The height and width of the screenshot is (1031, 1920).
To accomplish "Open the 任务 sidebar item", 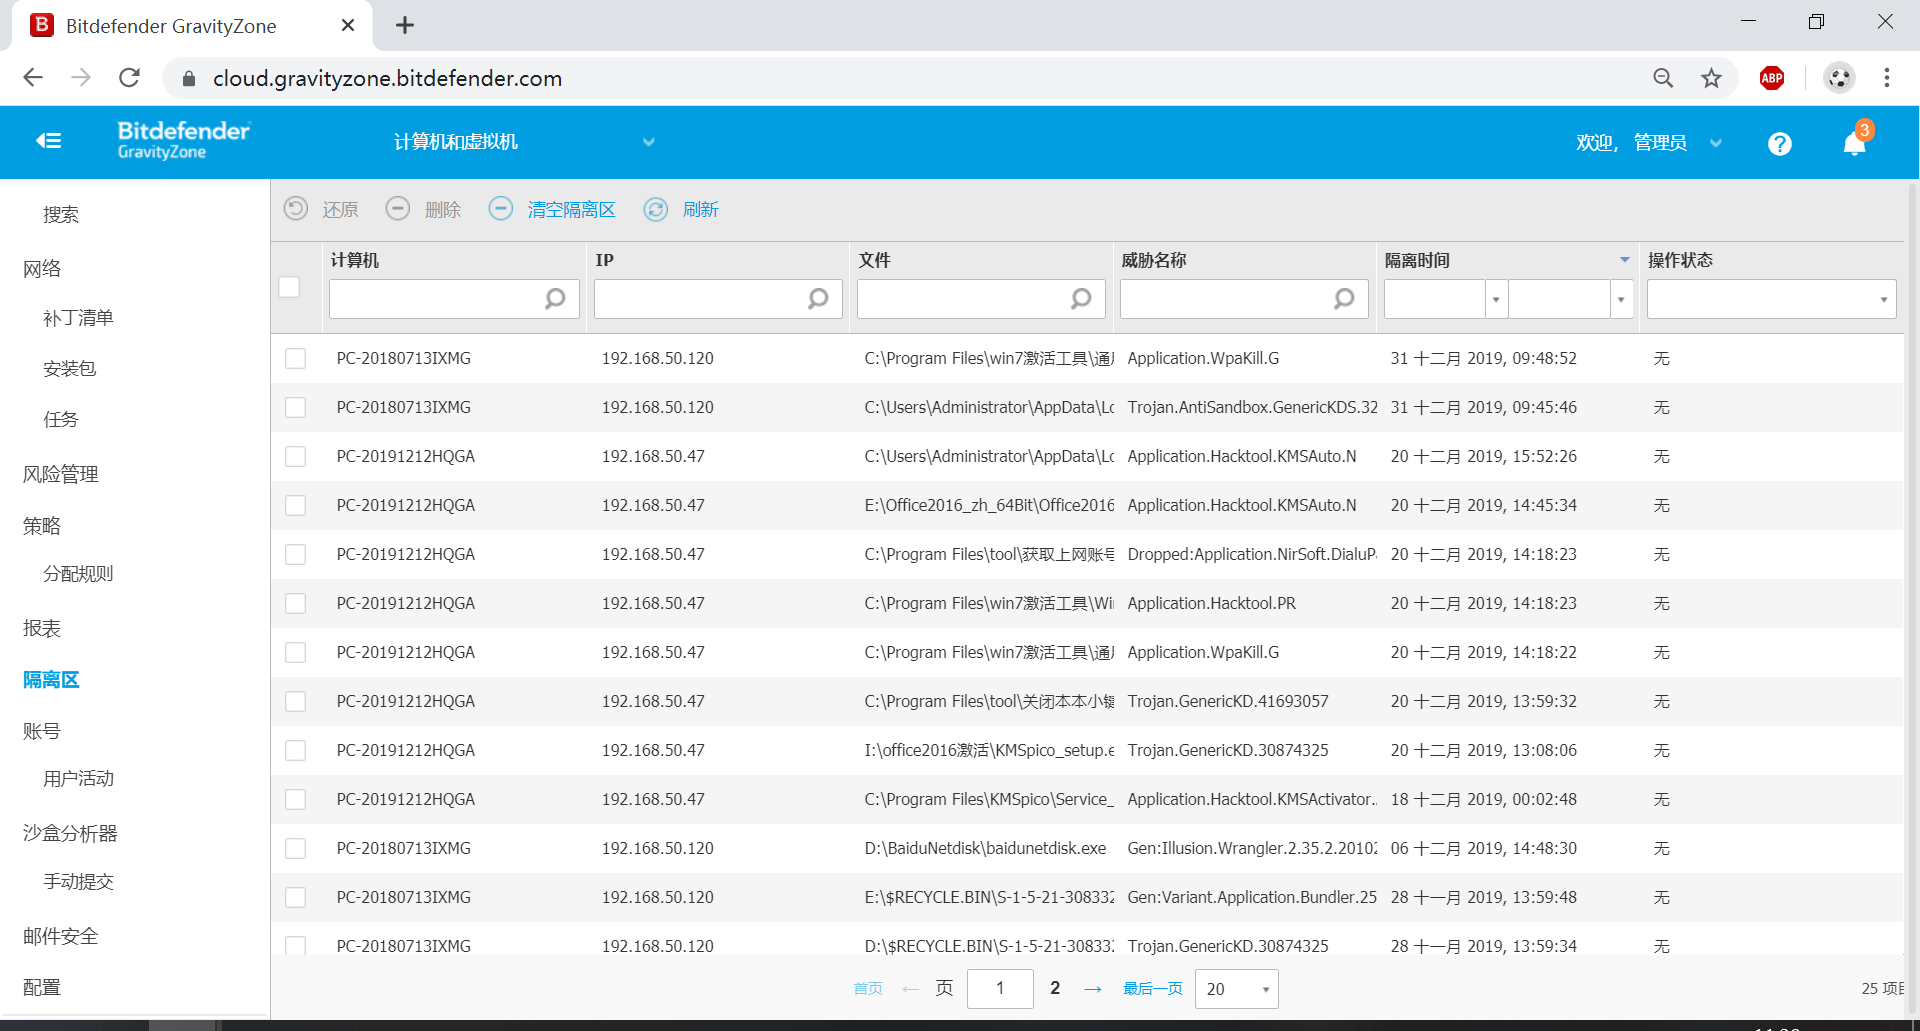I will (x=60, y=420).
